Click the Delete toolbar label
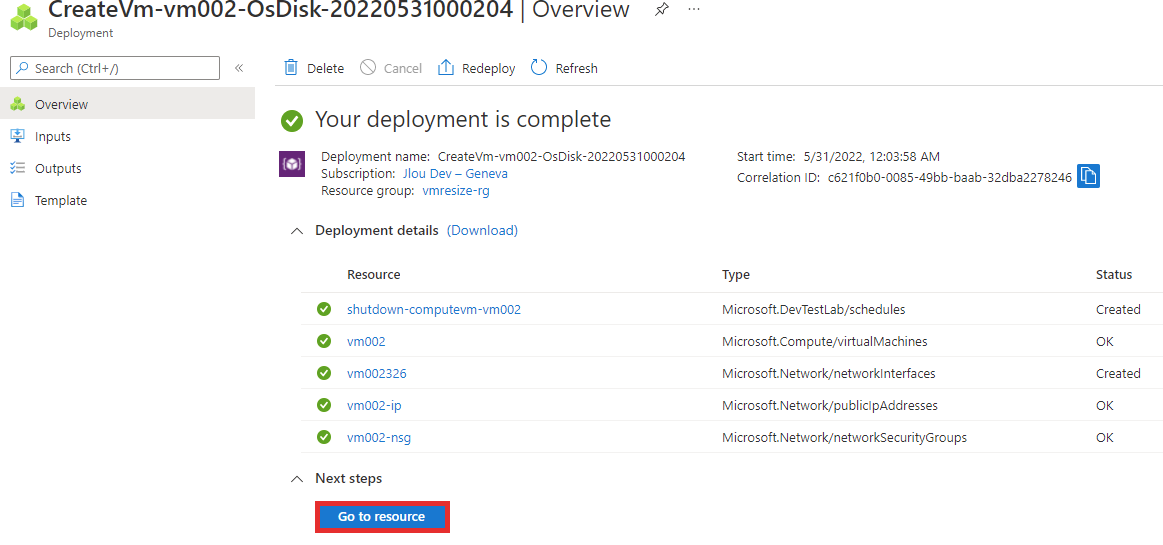 326,68
